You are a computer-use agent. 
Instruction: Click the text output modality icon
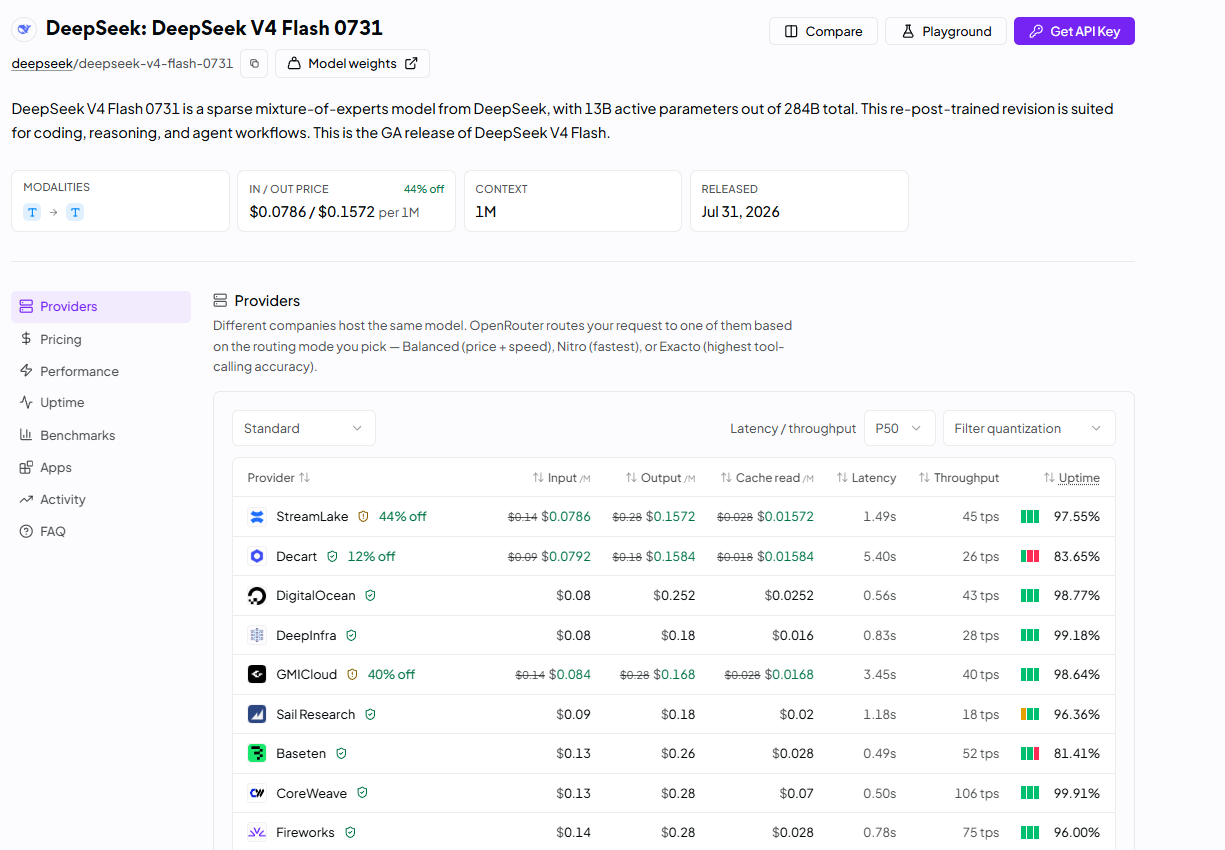(75, 212)
